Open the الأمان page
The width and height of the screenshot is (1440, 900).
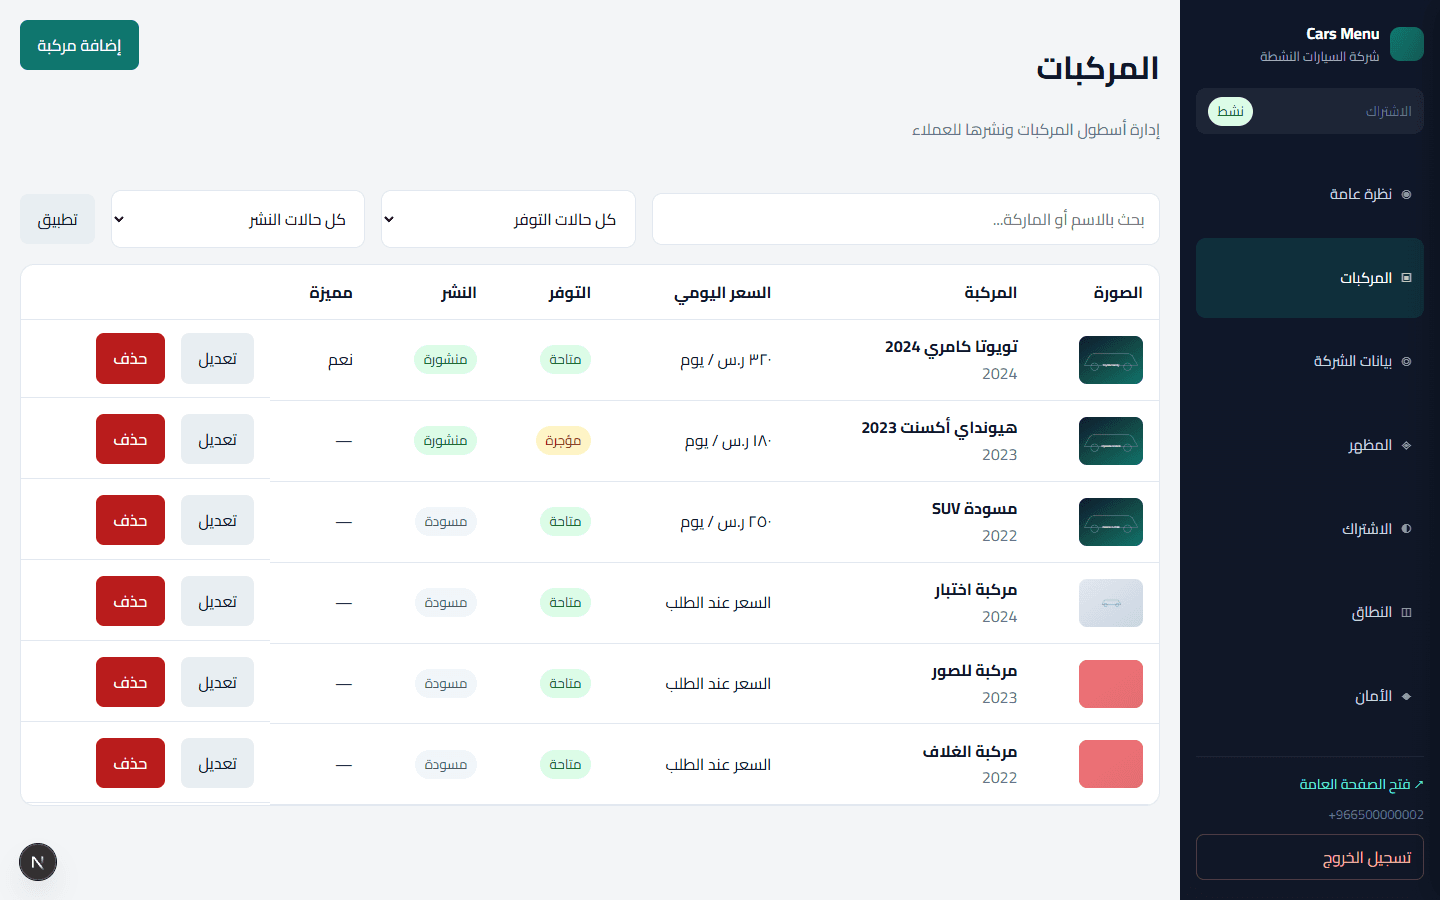pyautogui.click(x=1310, y=696)
